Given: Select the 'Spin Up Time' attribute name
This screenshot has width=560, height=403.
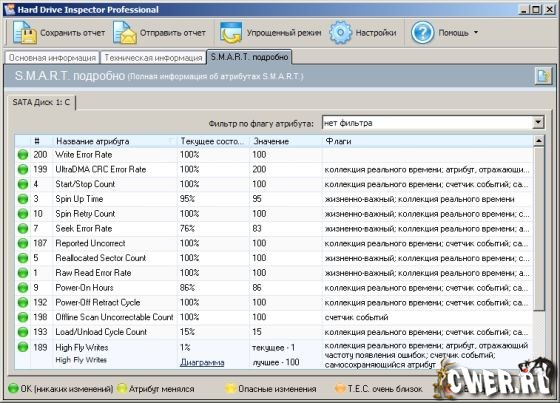Looking at the screenshot, I should [79, 199].
